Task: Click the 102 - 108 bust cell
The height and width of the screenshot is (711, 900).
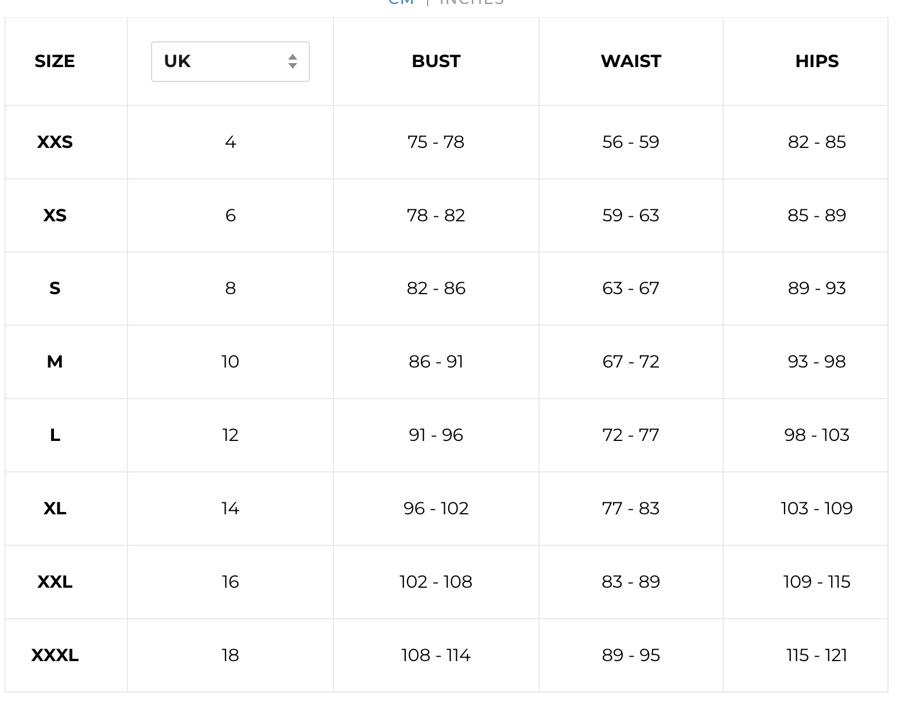Action: [436, 582]
